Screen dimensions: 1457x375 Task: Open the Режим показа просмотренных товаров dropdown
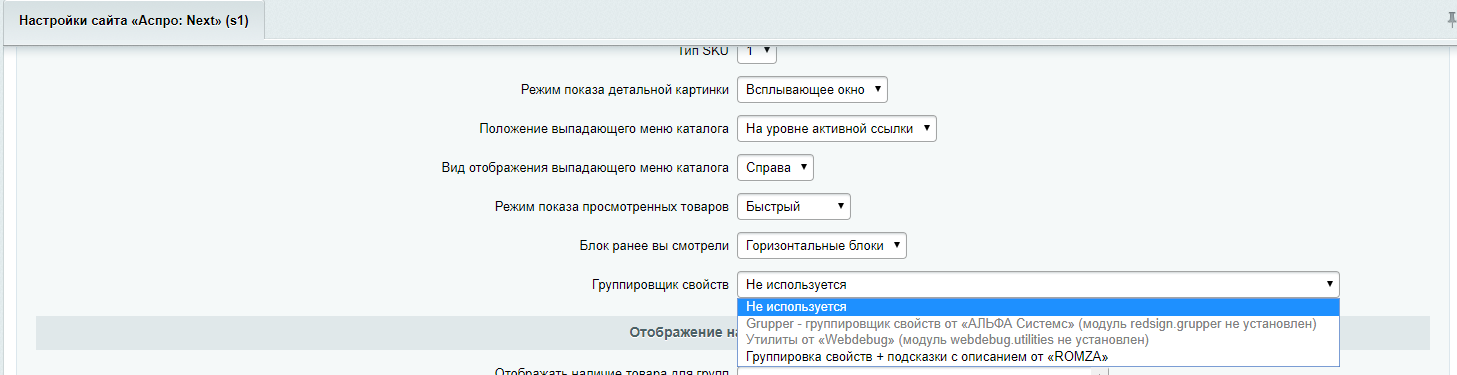coord(794,207)
